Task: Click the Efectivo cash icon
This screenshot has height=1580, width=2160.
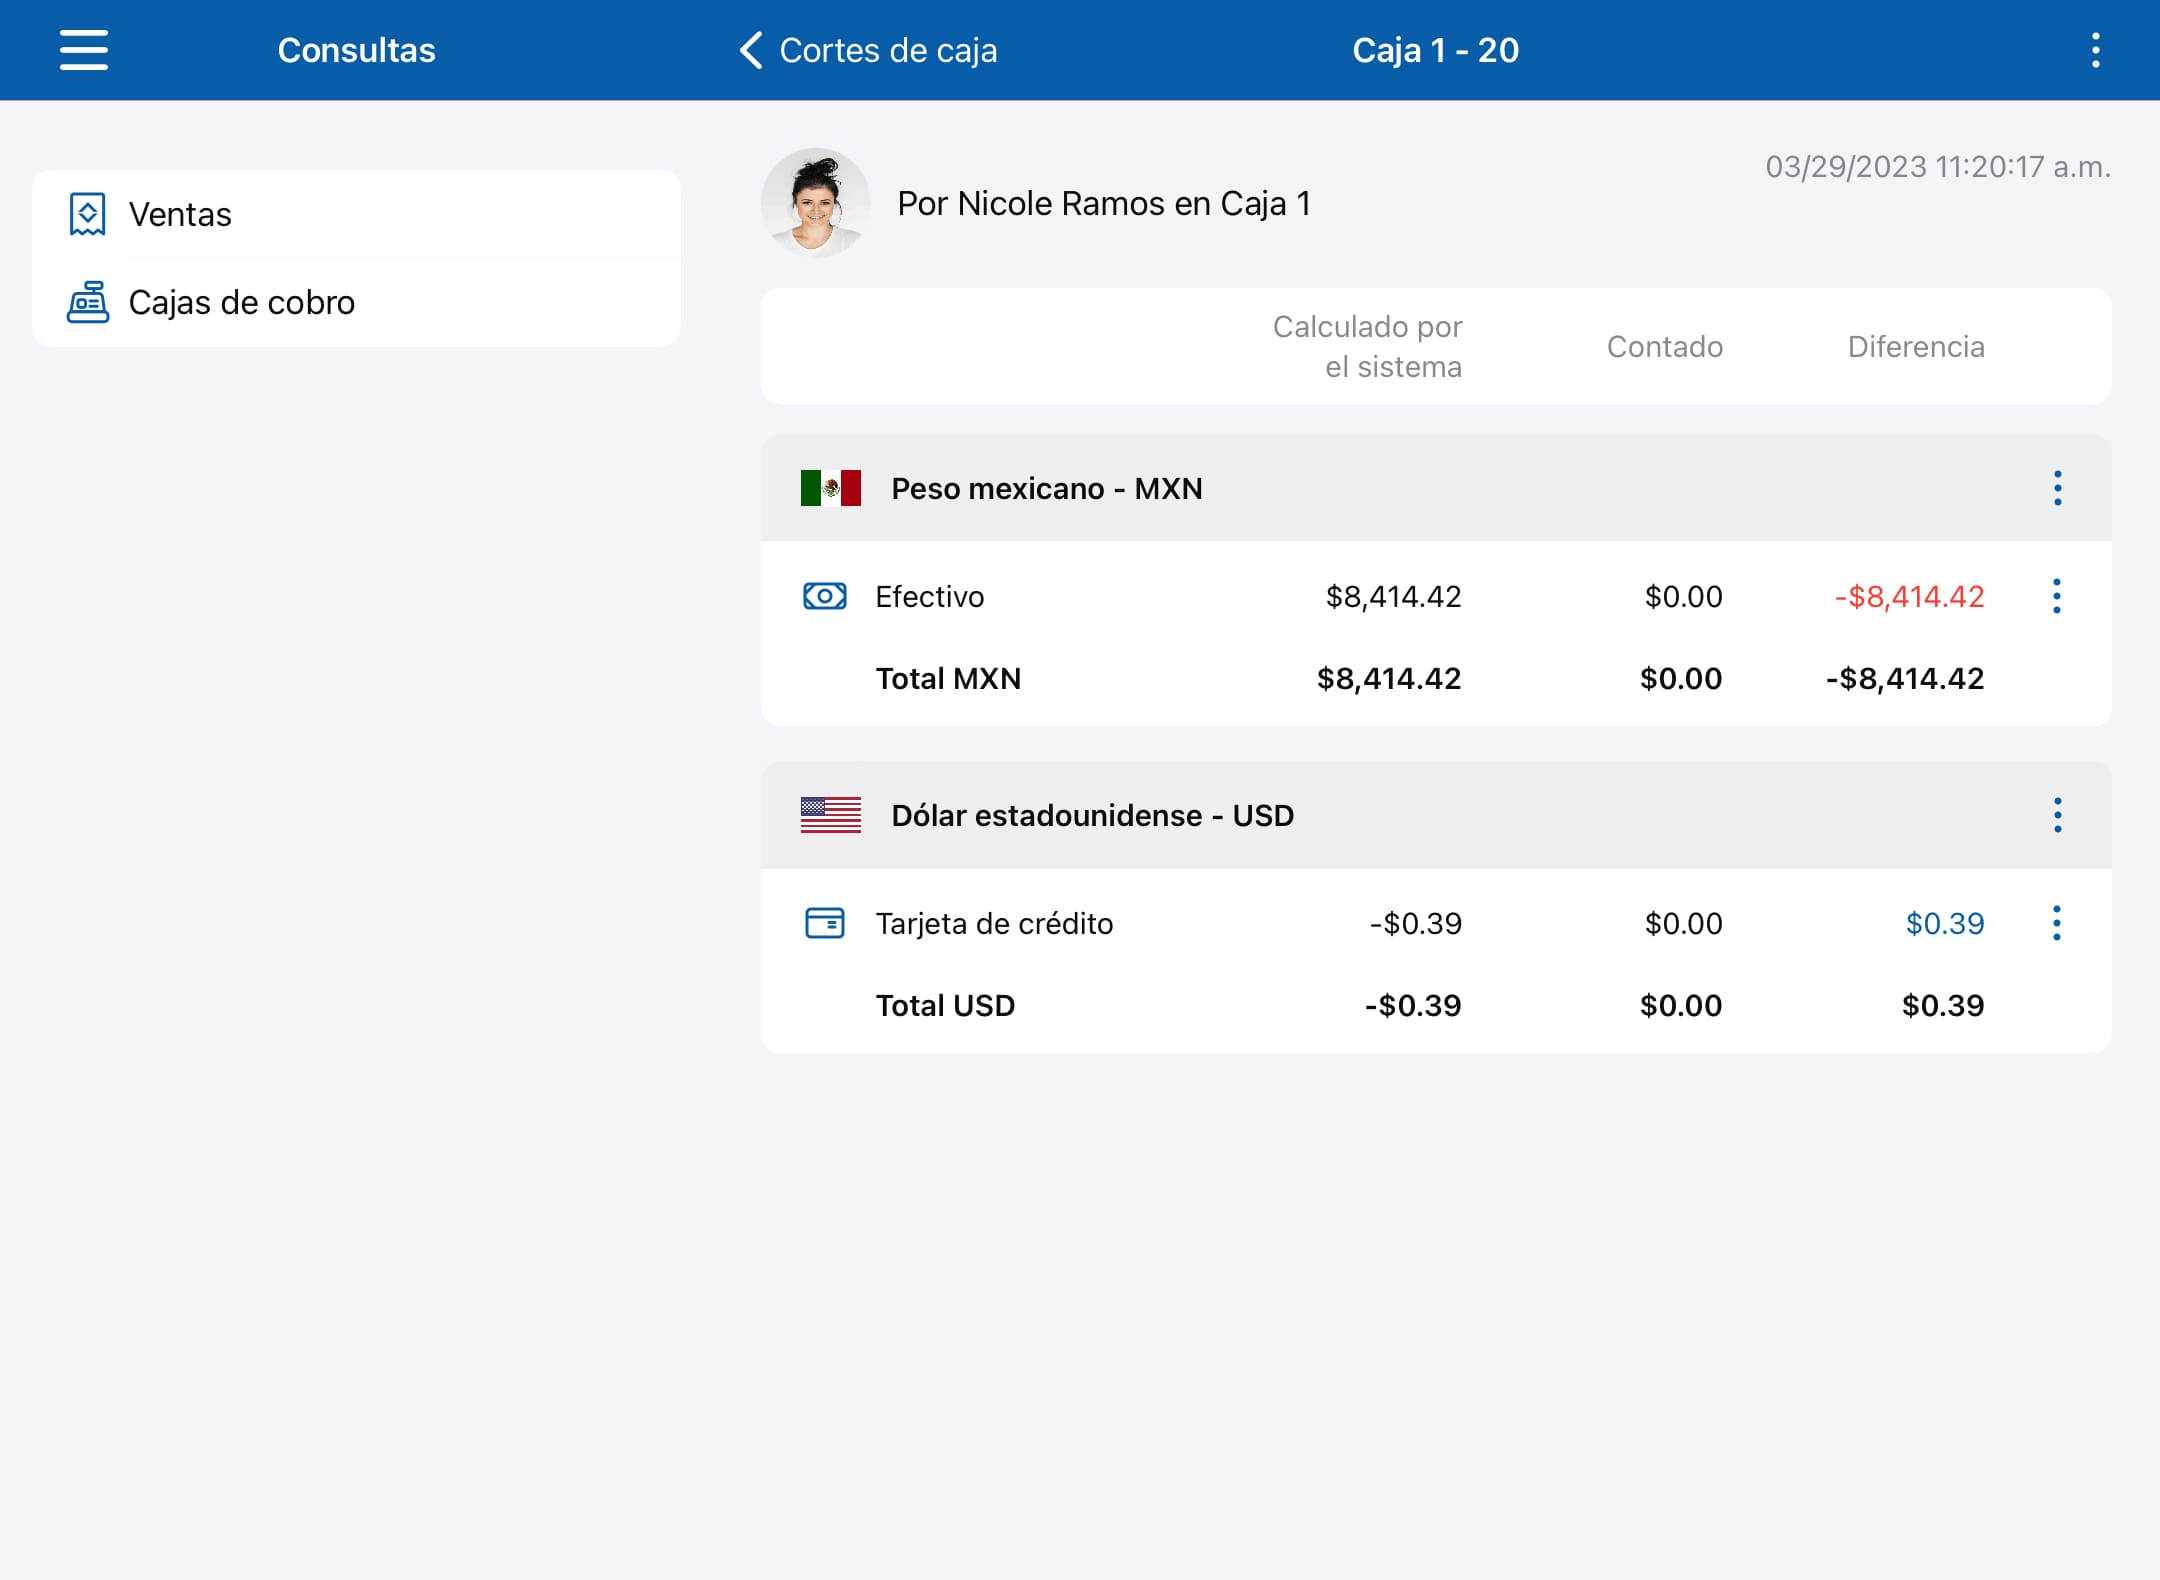Action: [825, 596]
